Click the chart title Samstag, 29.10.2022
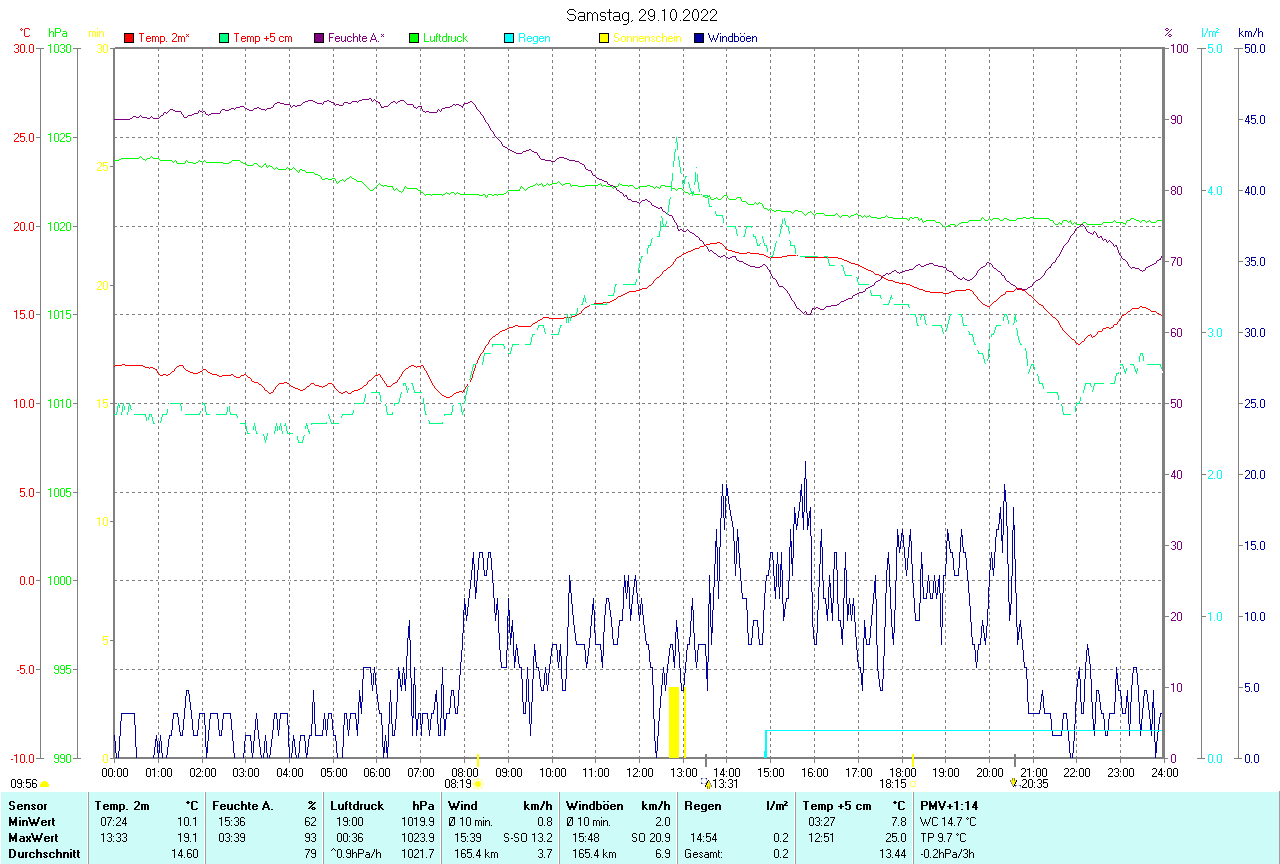 641,15
